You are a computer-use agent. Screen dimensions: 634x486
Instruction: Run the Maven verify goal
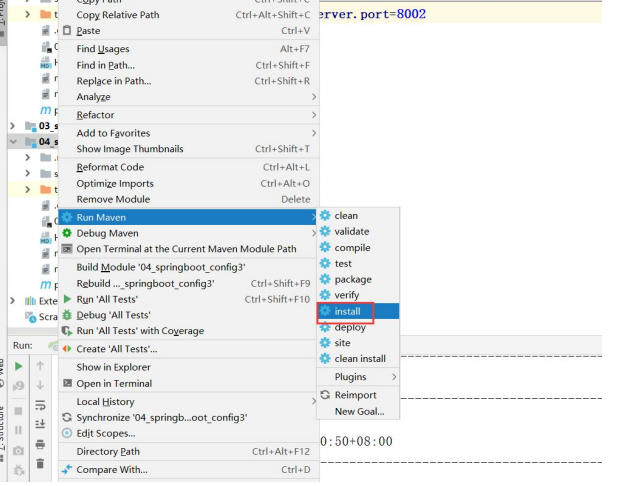point(358,295)
